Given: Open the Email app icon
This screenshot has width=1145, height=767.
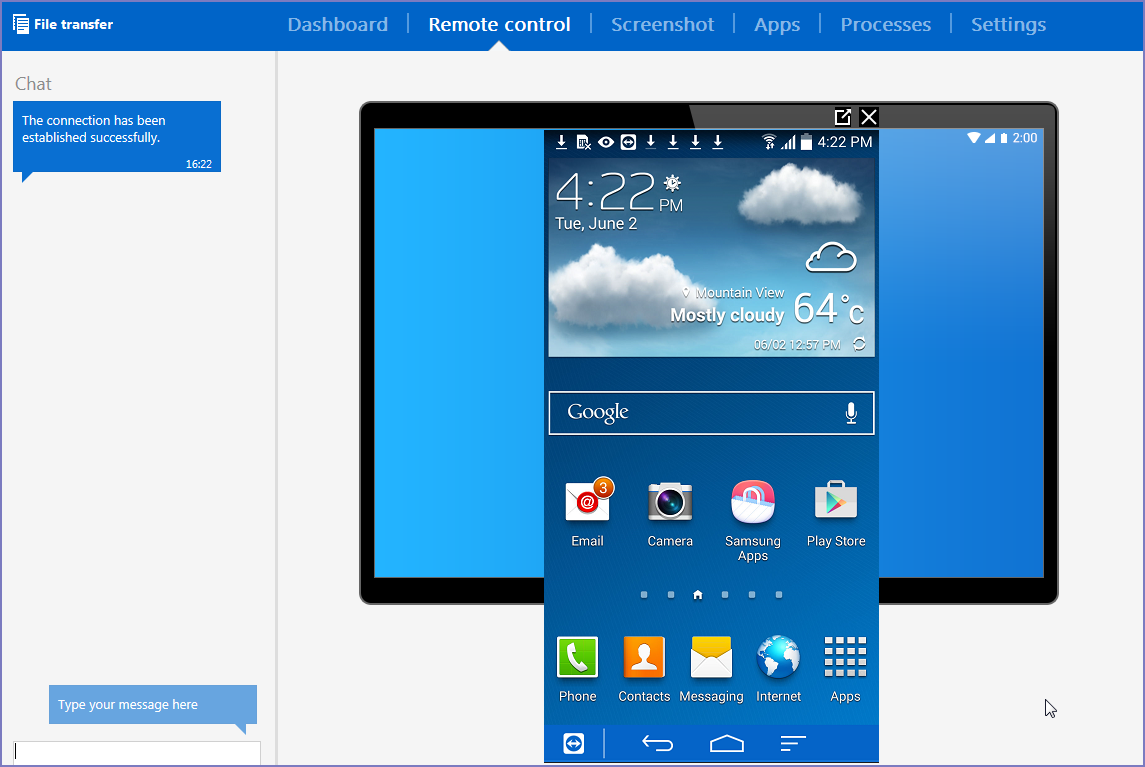Looking at the screenshot, I should pos(587,503).
